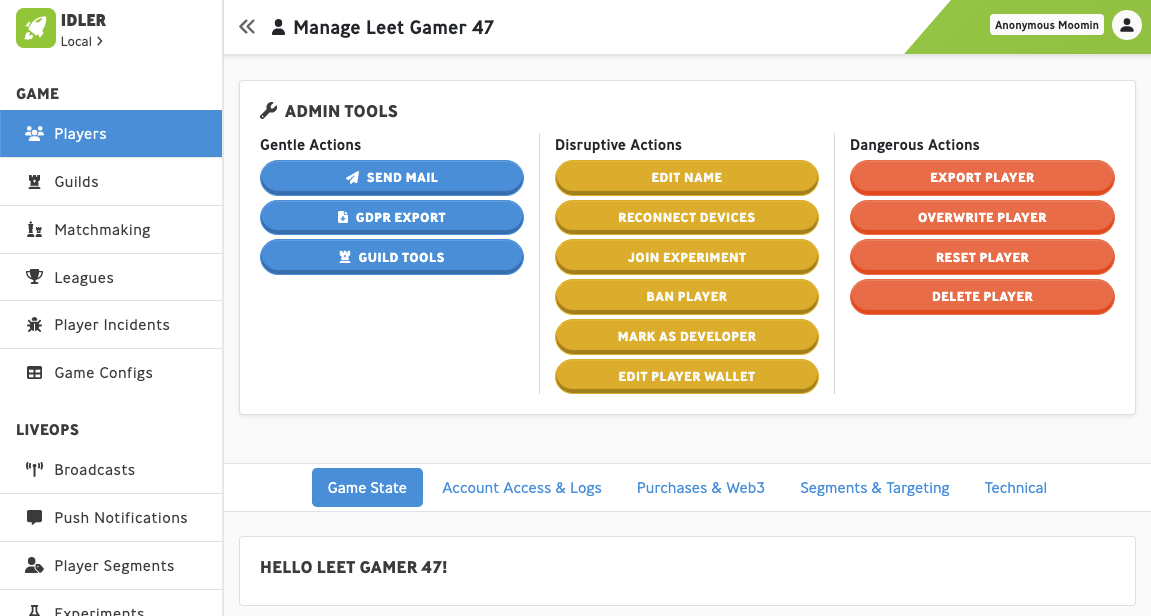Viewport: 1151px width, 616px height.
Task: Click the Delete Player button
Action: click(982, 297)
